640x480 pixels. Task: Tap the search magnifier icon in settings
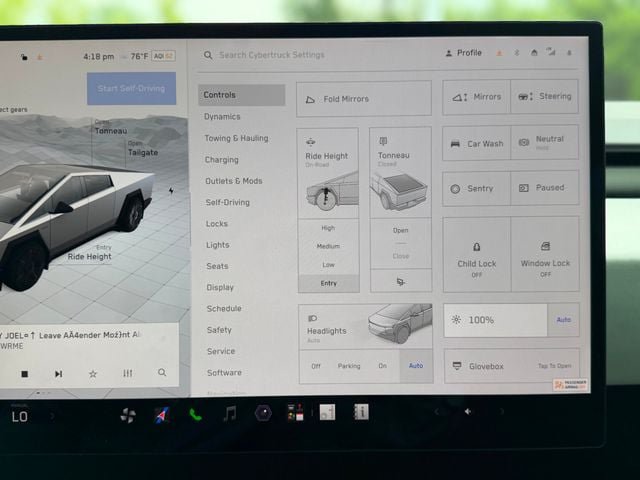click(x=208, y=55)
